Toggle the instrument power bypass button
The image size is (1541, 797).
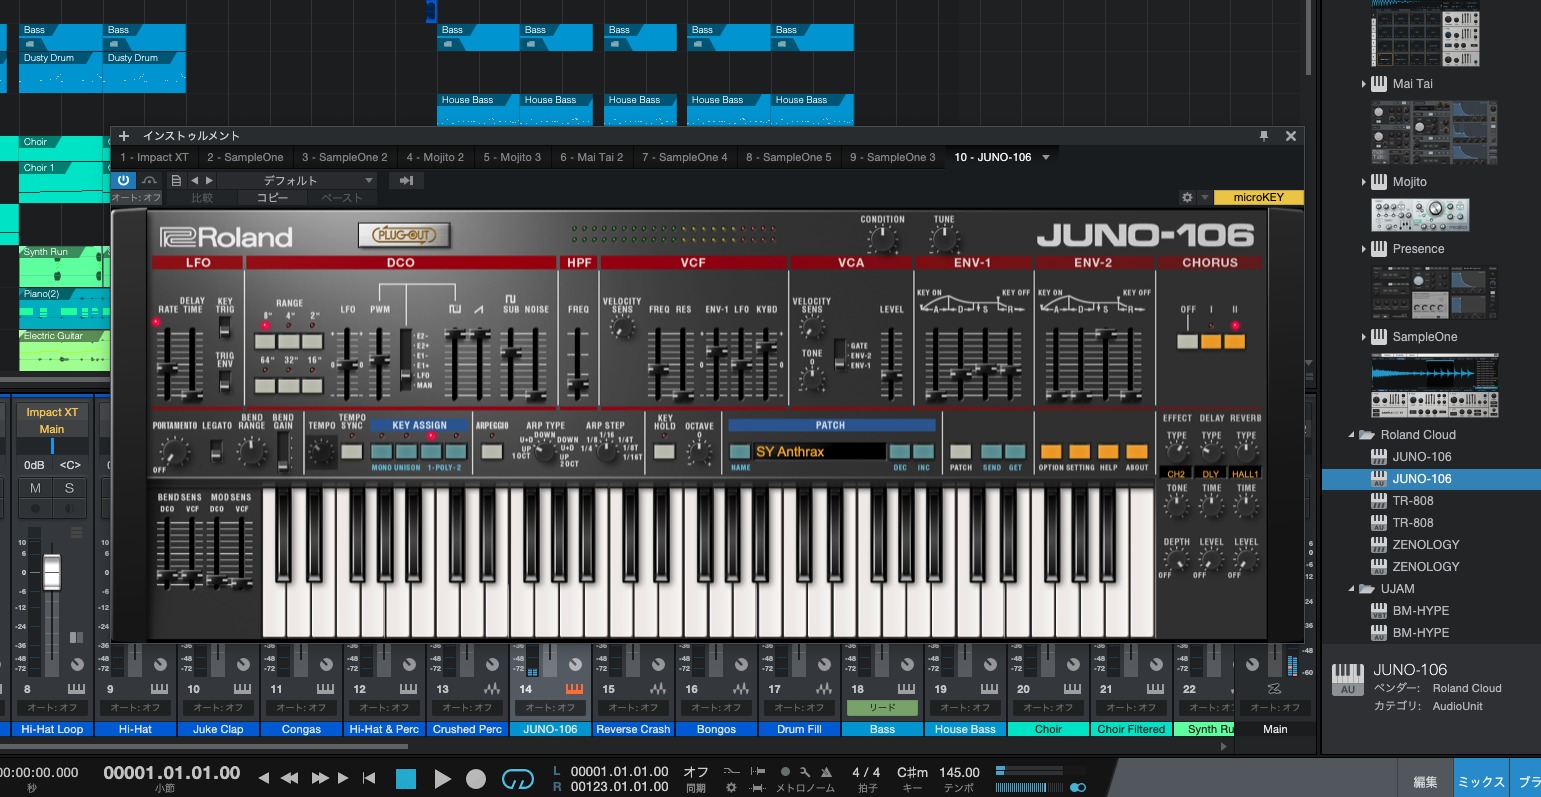tap(123, 181)
